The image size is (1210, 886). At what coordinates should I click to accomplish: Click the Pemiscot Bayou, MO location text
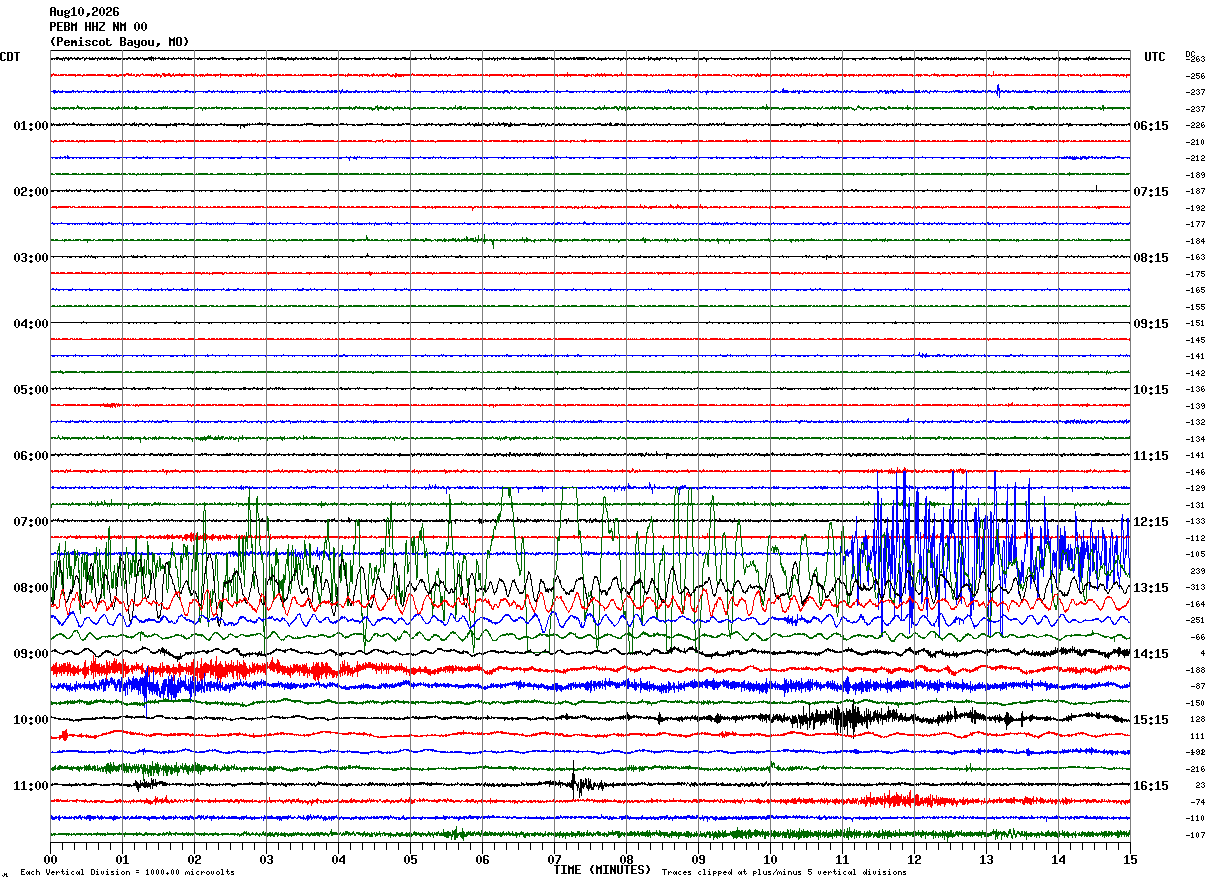(119, 42)
